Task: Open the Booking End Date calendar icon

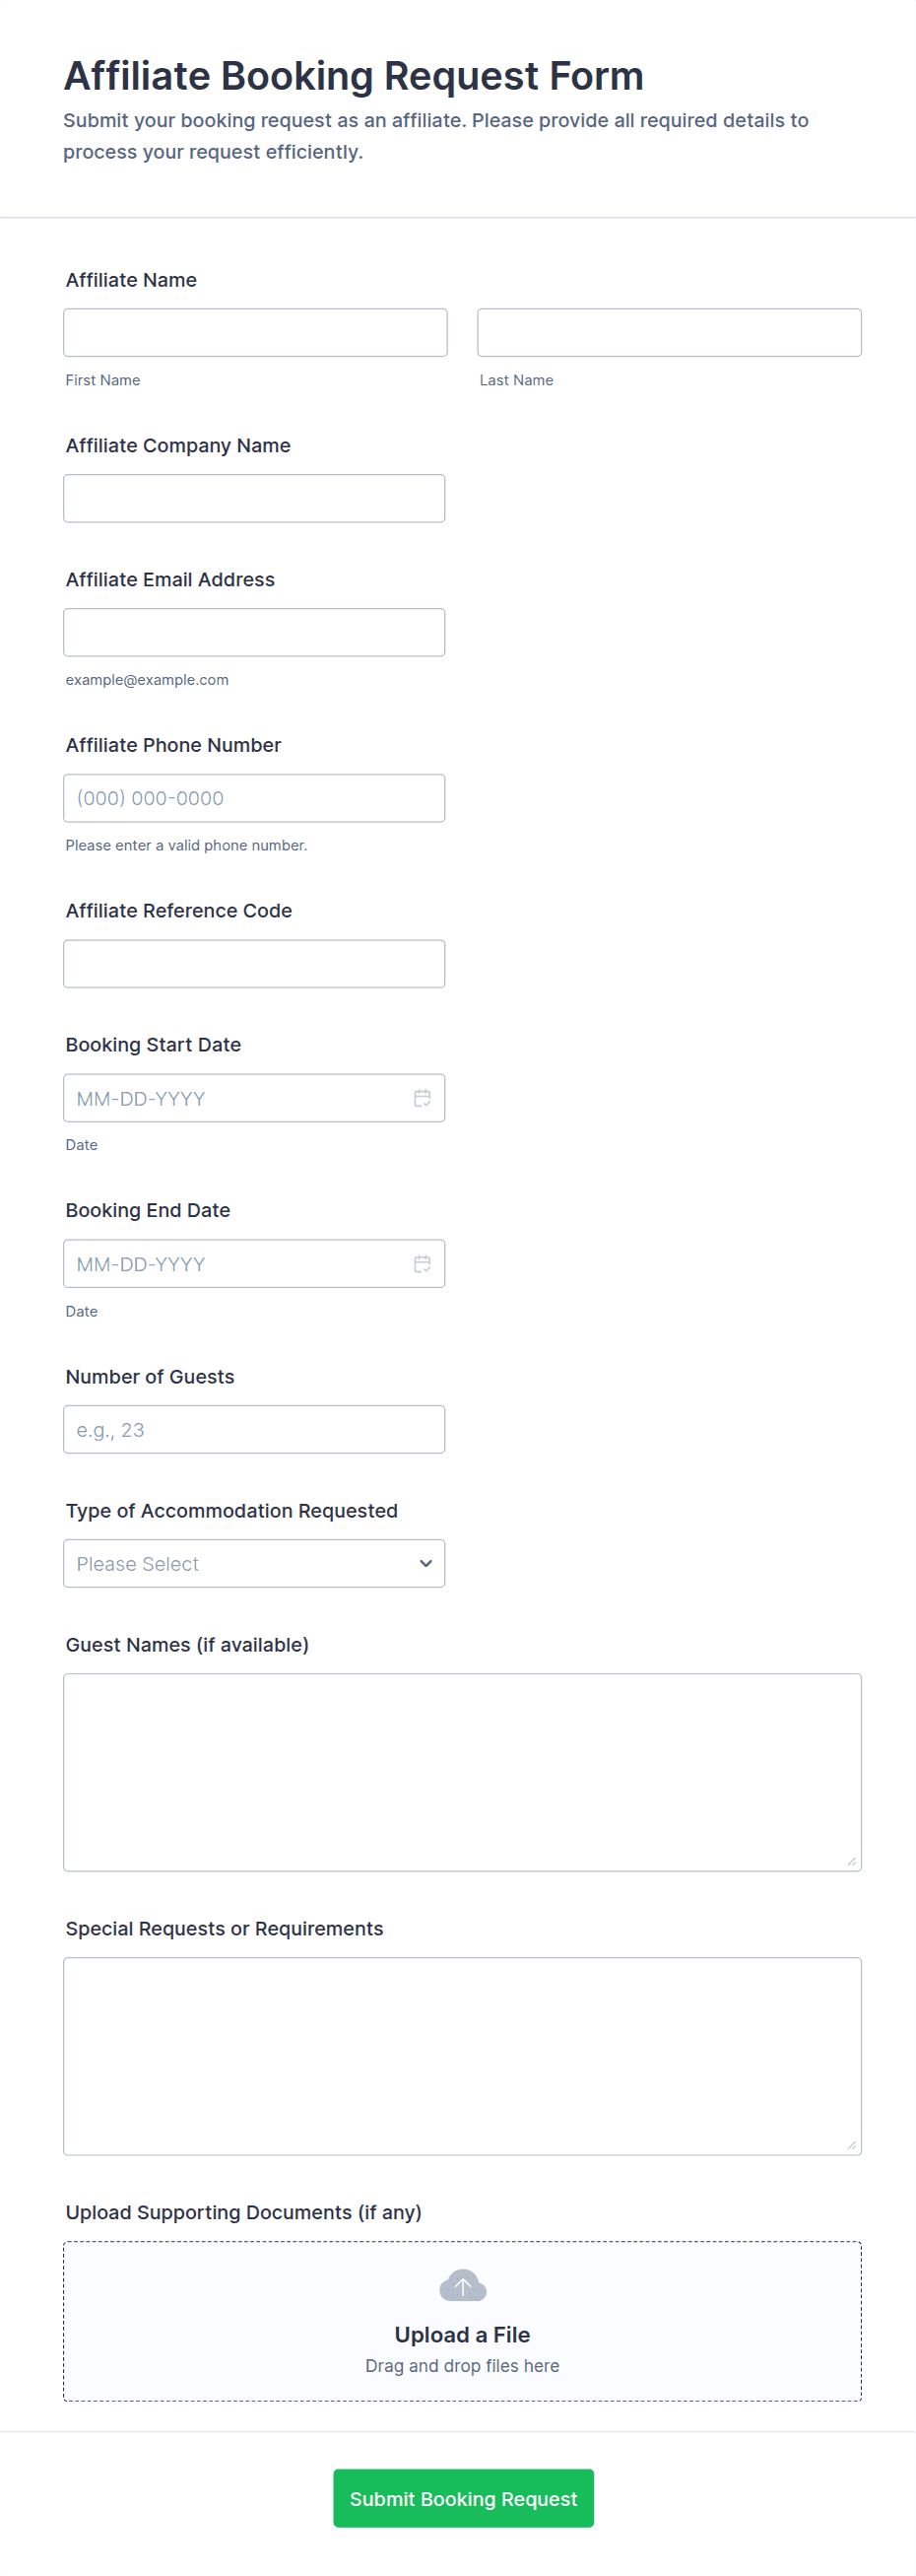Action: pos(422,1264)
